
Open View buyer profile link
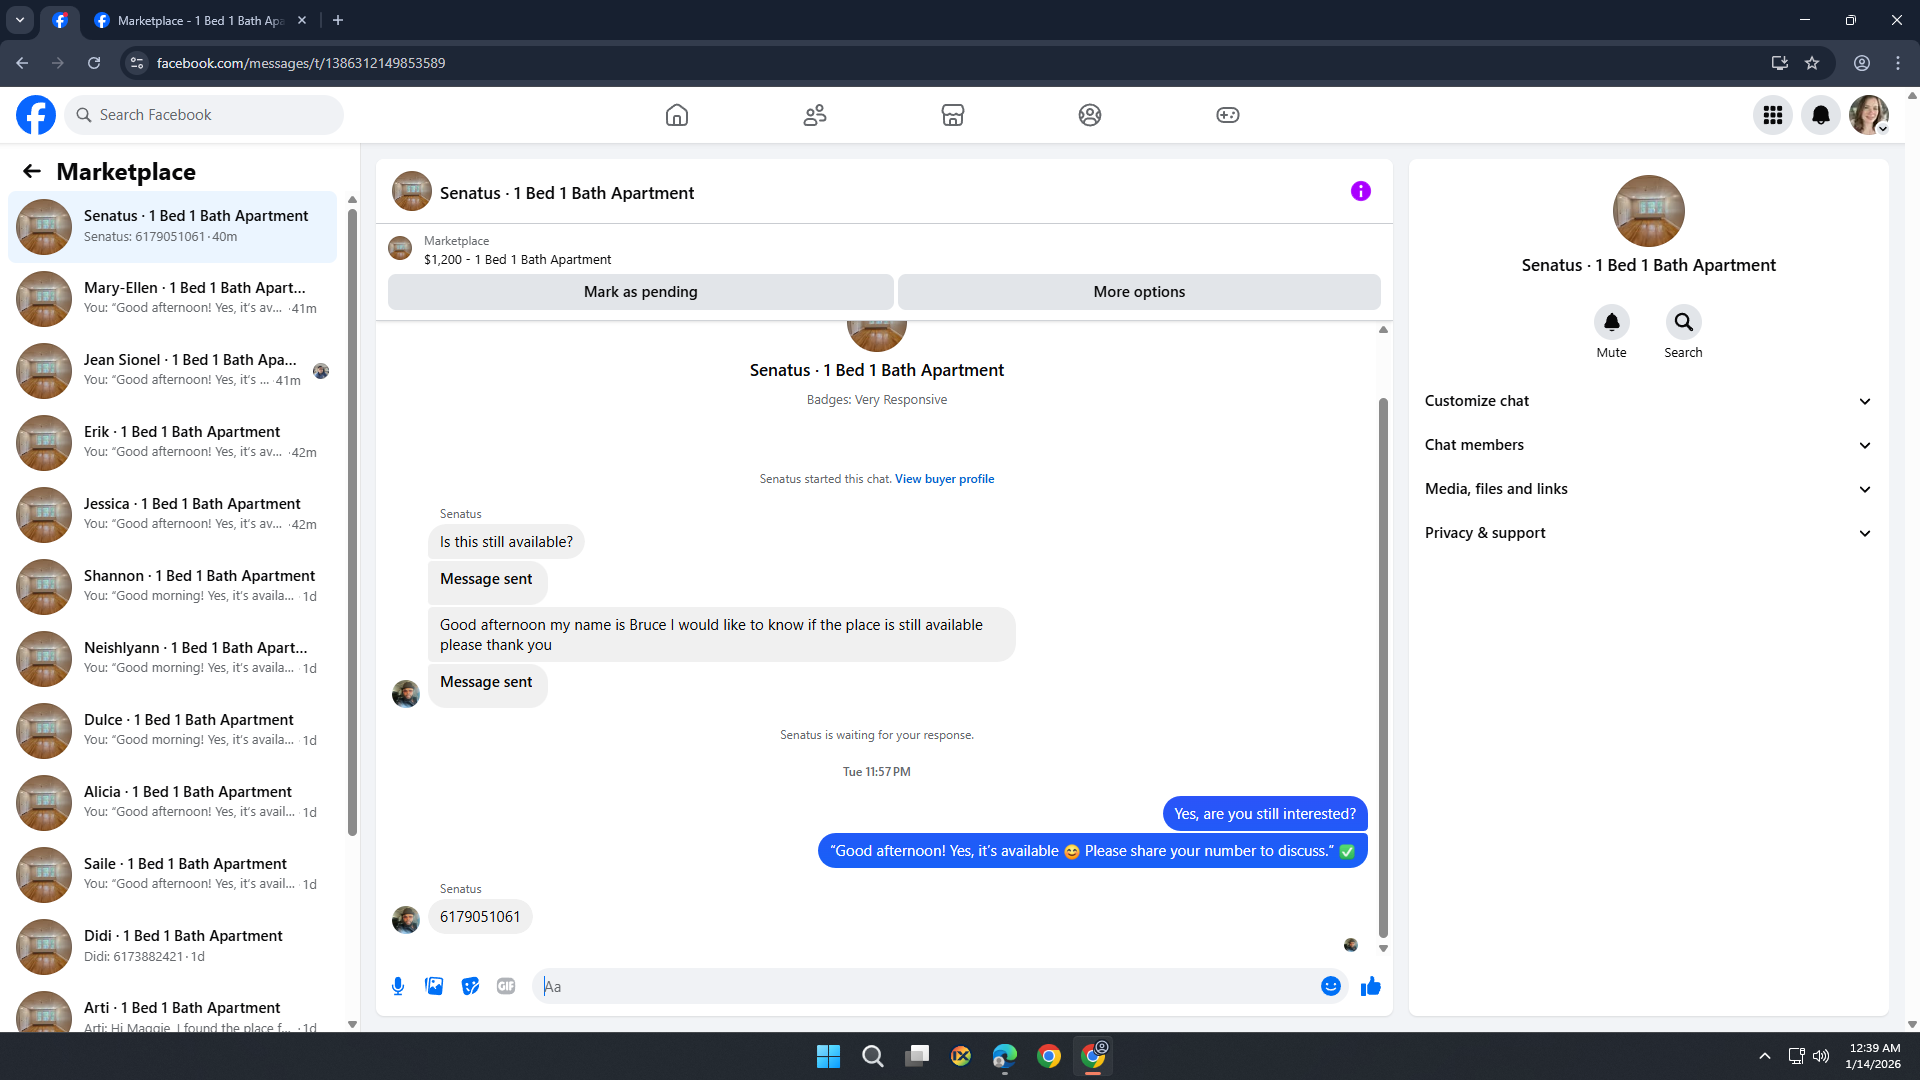[944, 479]
